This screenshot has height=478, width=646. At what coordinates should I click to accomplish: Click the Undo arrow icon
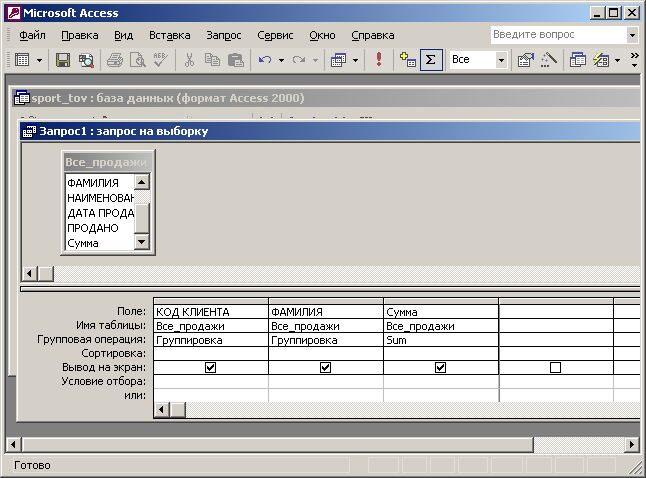coord(265,60)
